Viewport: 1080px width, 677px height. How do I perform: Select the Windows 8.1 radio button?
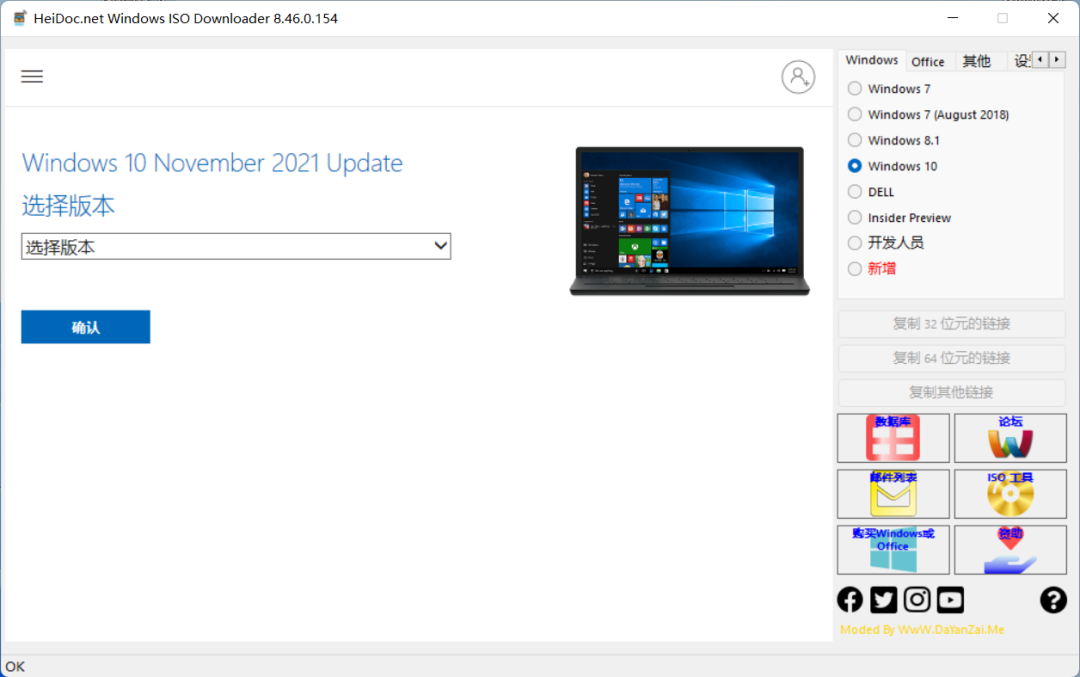click(855, 140)
